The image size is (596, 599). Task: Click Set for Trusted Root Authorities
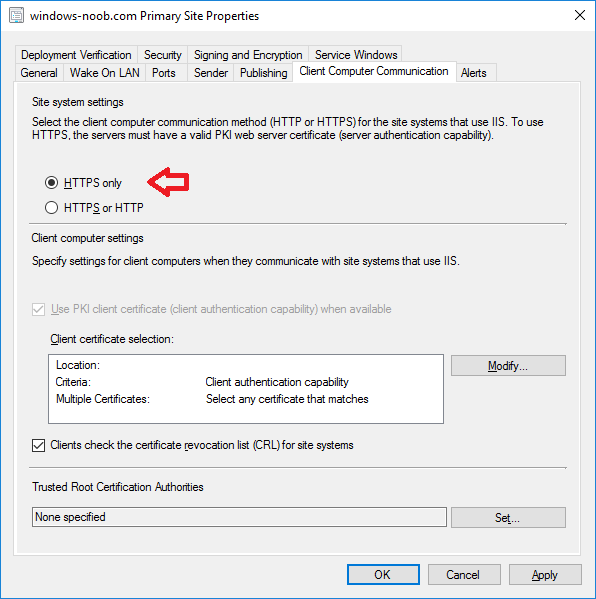[508, 518]
